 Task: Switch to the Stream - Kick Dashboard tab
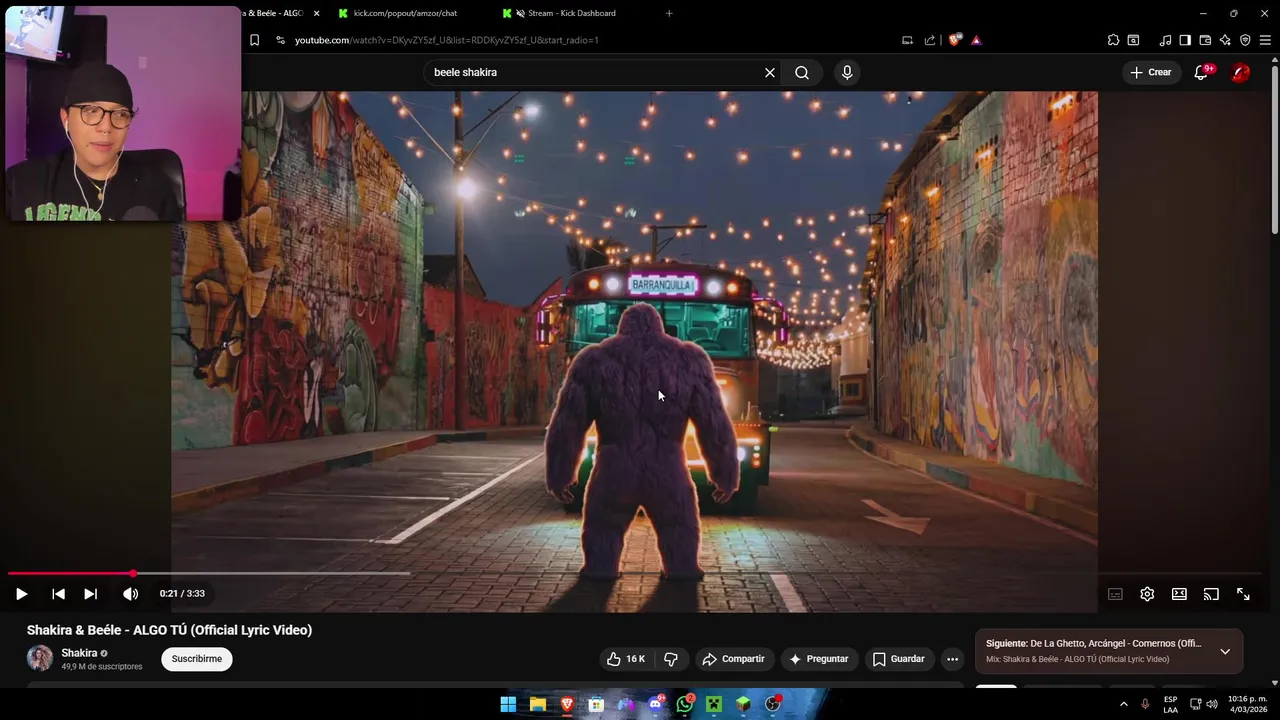[x=571, y=13]
